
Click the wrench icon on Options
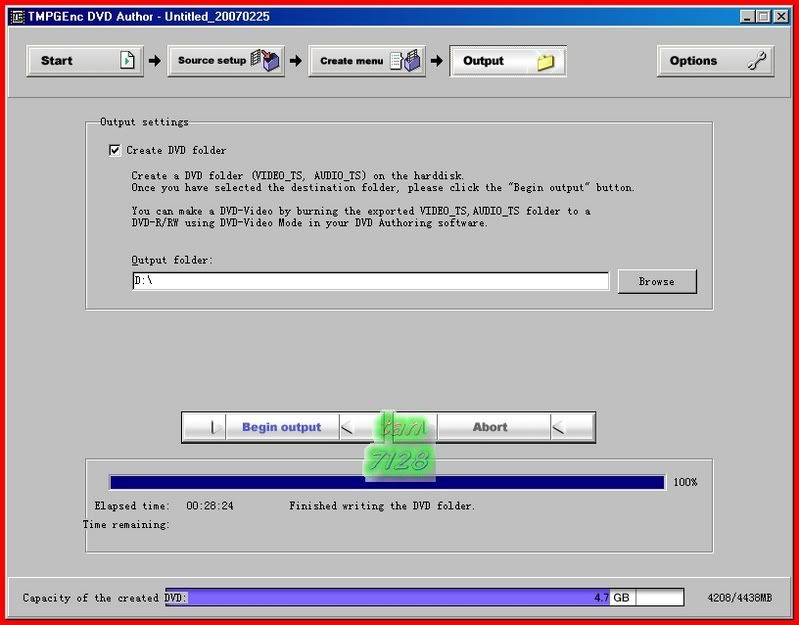[x=757, y=61]
